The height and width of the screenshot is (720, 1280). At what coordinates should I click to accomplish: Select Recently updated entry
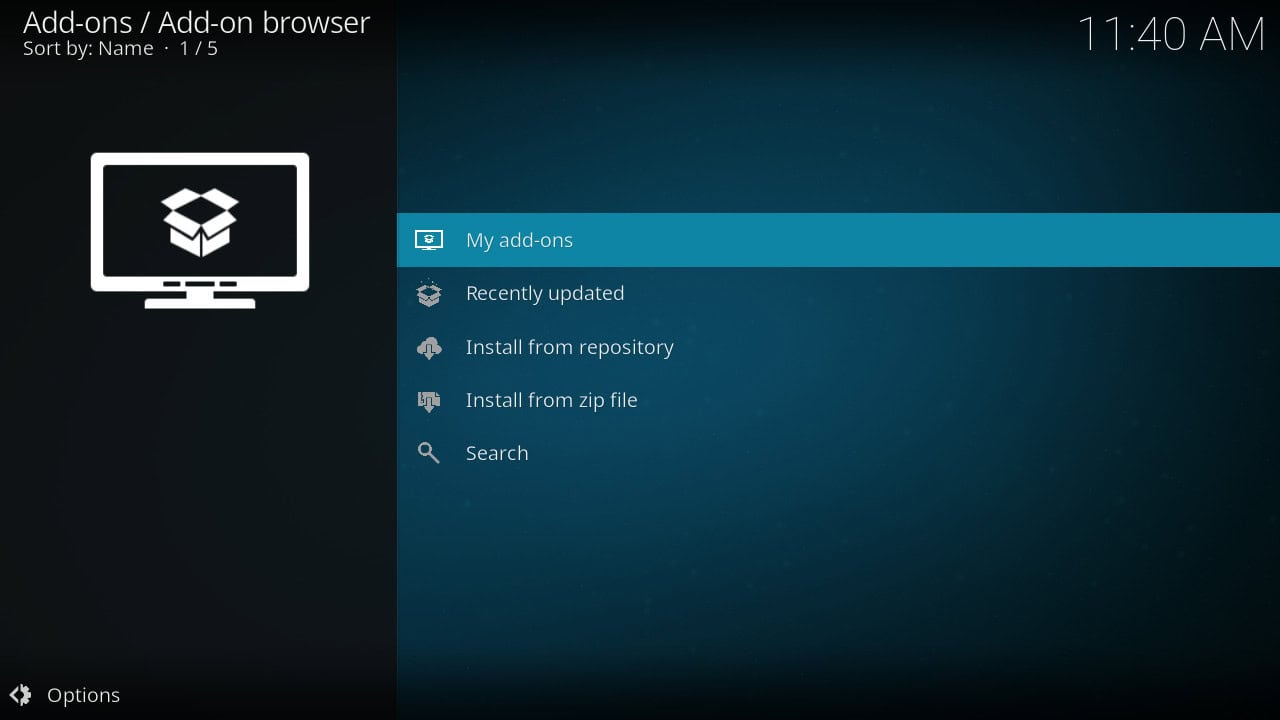[x=838, y=293]
